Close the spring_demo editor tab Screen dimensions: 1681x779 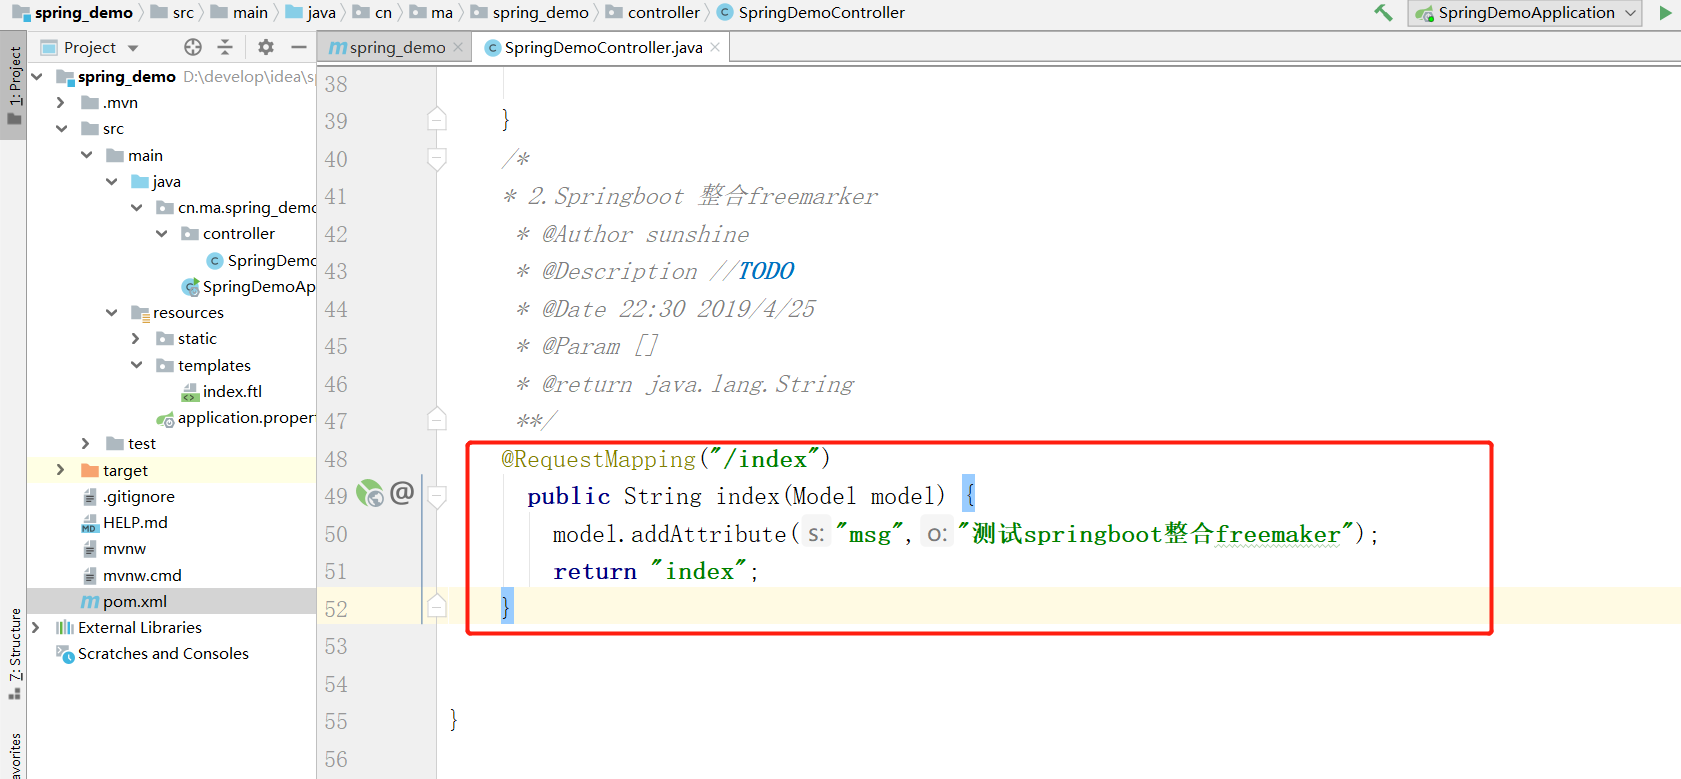click(x=458, y=47)
